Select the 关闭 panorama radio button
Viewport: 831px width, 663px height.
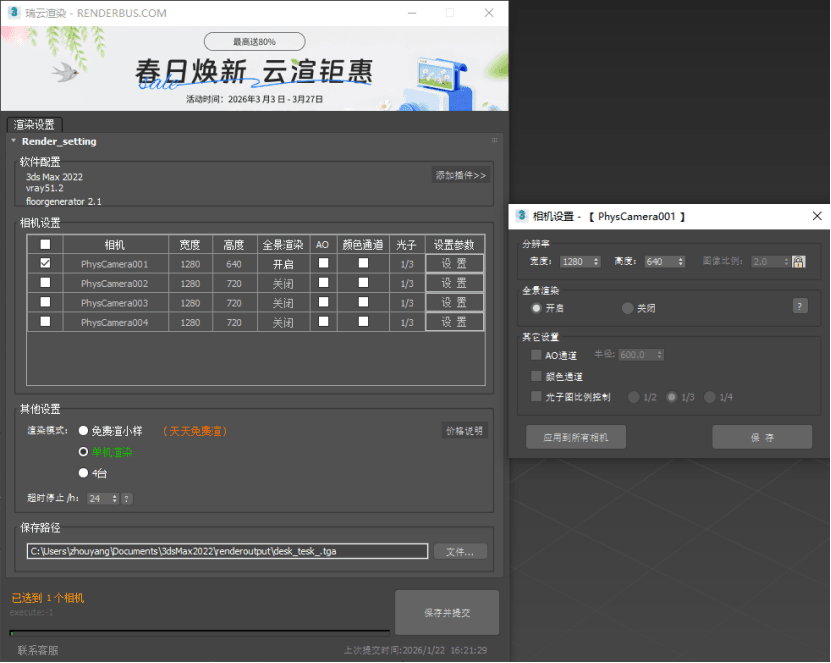pyautogui.click(x=627, y=308)
